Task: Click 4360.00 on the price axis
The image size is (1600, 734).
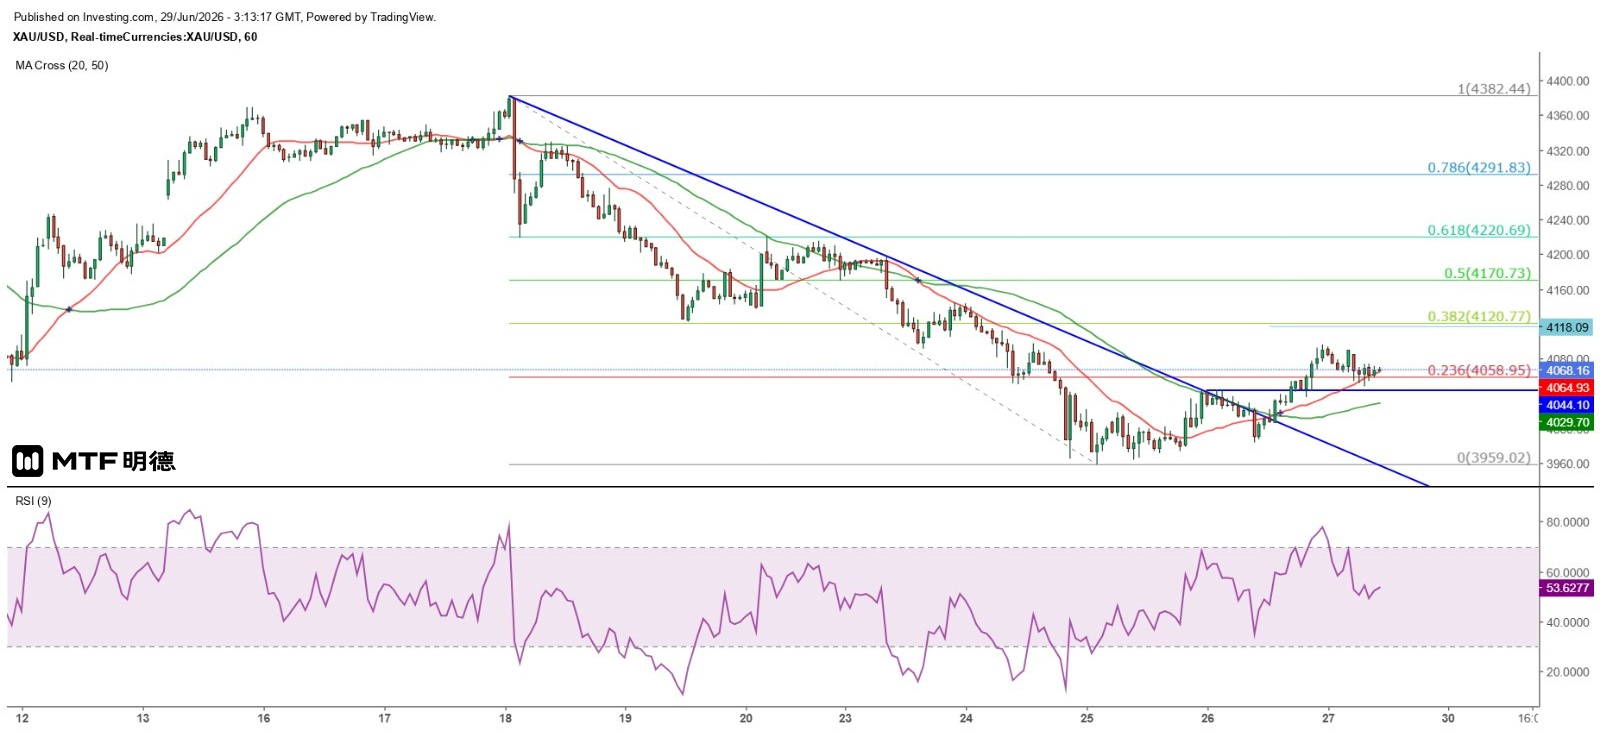Action: coord(1568,116)
